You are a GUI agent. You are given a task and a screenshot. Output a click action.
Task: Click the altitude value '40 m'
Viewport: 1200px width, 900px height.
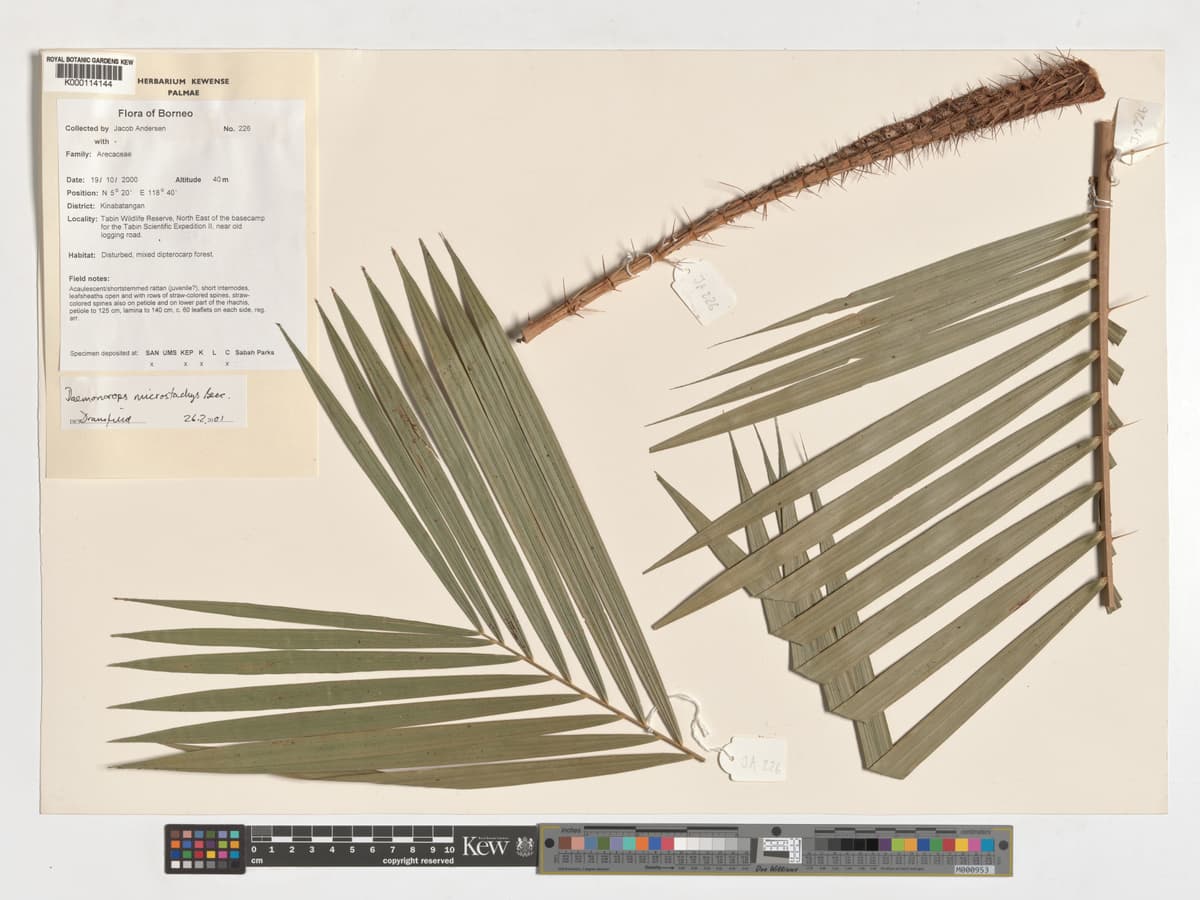click(220, 180)
